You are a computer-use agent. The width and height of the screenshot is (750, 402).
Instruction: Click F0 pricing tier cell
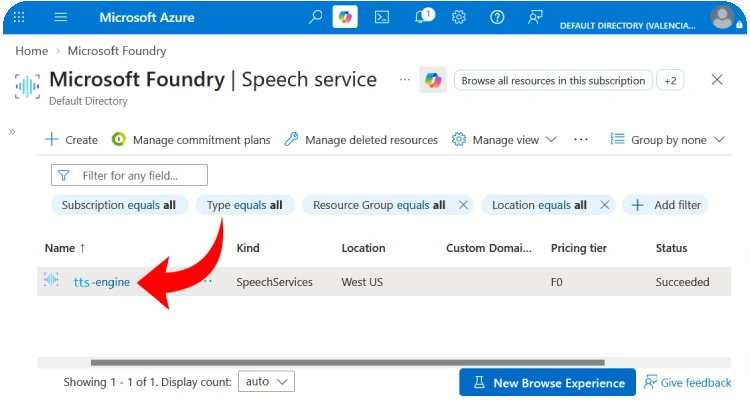pyautogui.click(x=556, y=282)
